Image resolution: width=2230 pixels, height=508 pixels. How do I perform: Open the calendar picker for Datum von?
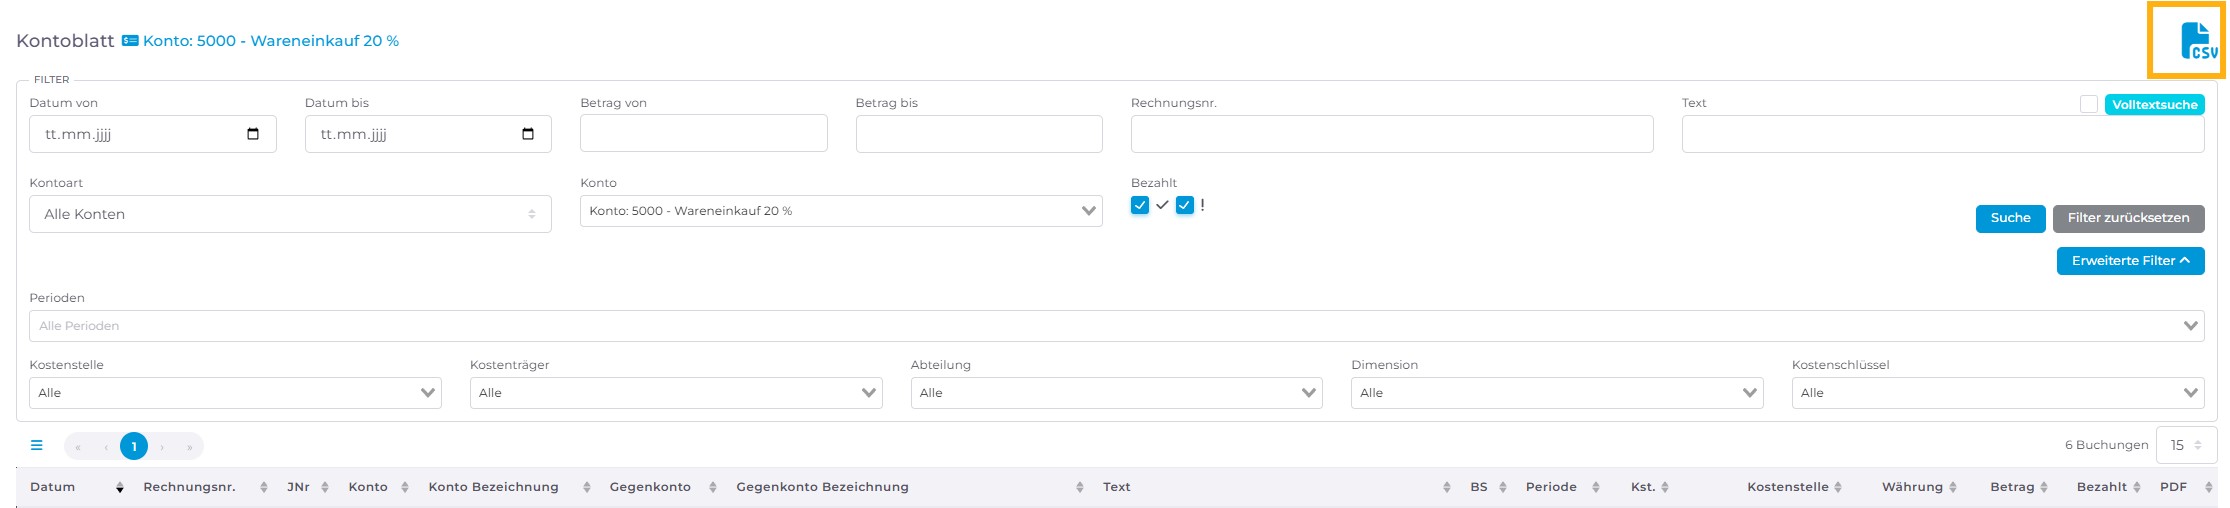[x=253, y=134]
